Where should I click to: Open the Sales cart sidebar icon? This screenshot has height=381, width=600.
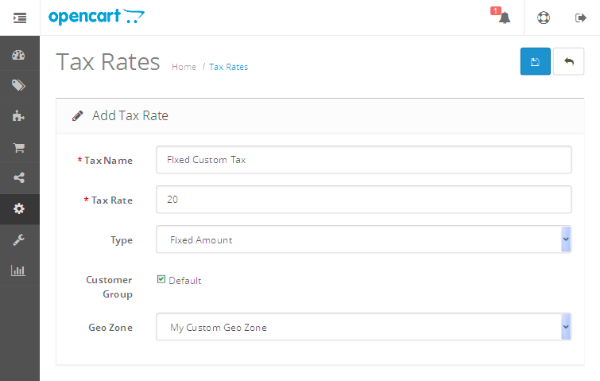tap(19, 147)
